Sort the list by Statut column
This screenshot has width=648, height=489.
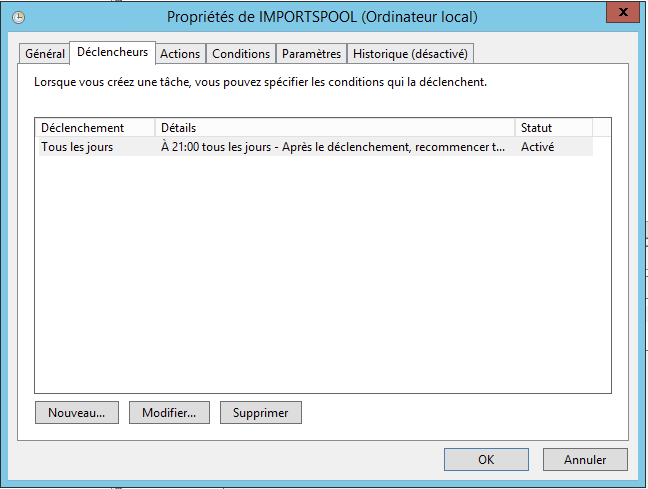(x=553, y=128)
